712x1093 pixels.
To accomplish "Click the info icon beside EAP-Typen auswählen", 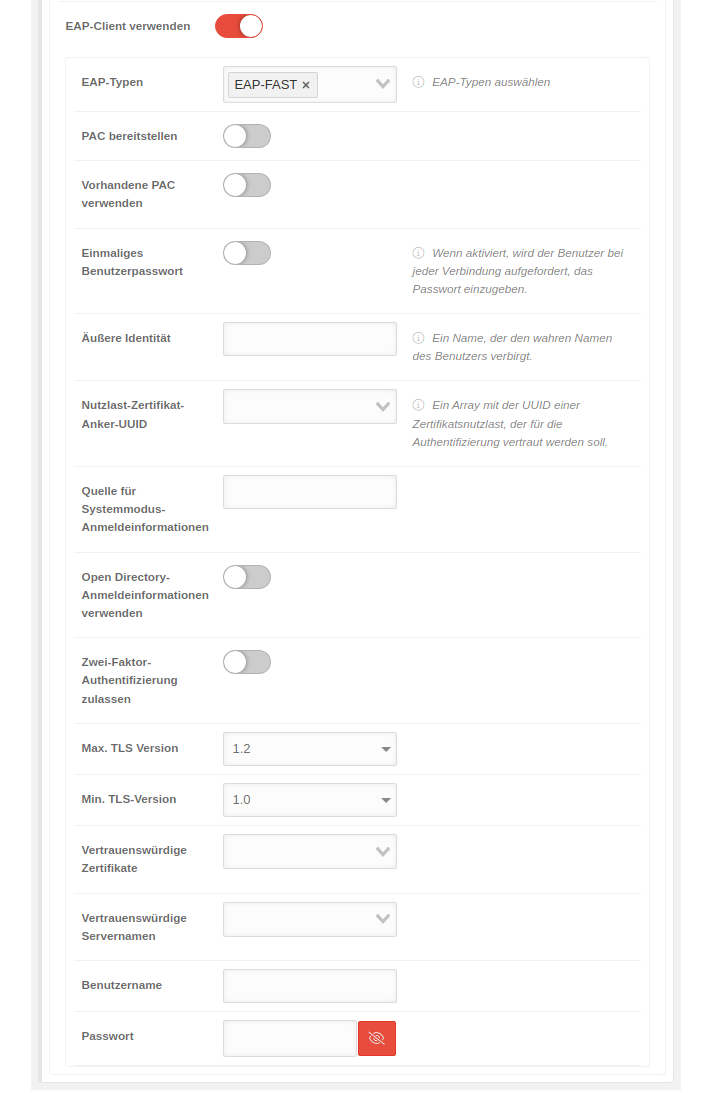I will click(x=418, y=82).
